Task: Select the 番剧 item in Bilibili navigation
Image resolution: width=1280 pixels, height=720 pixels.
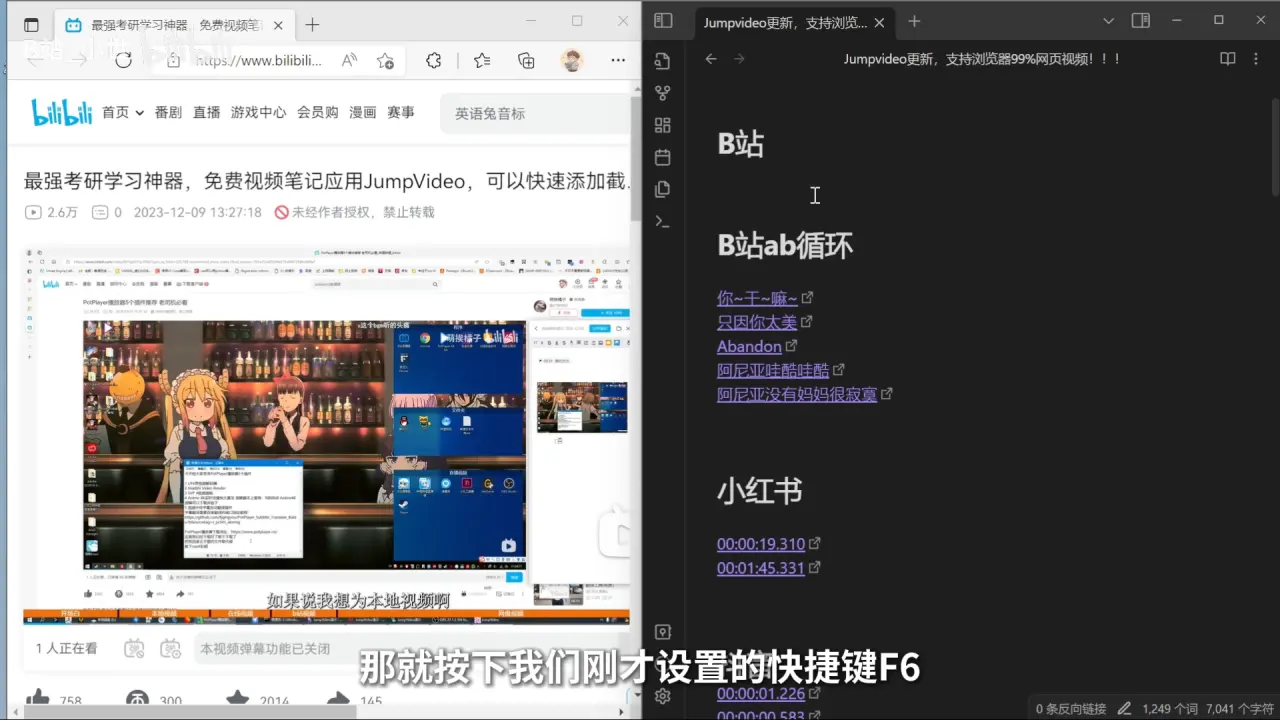Action: pyautogui.click(x=168, y=113)
